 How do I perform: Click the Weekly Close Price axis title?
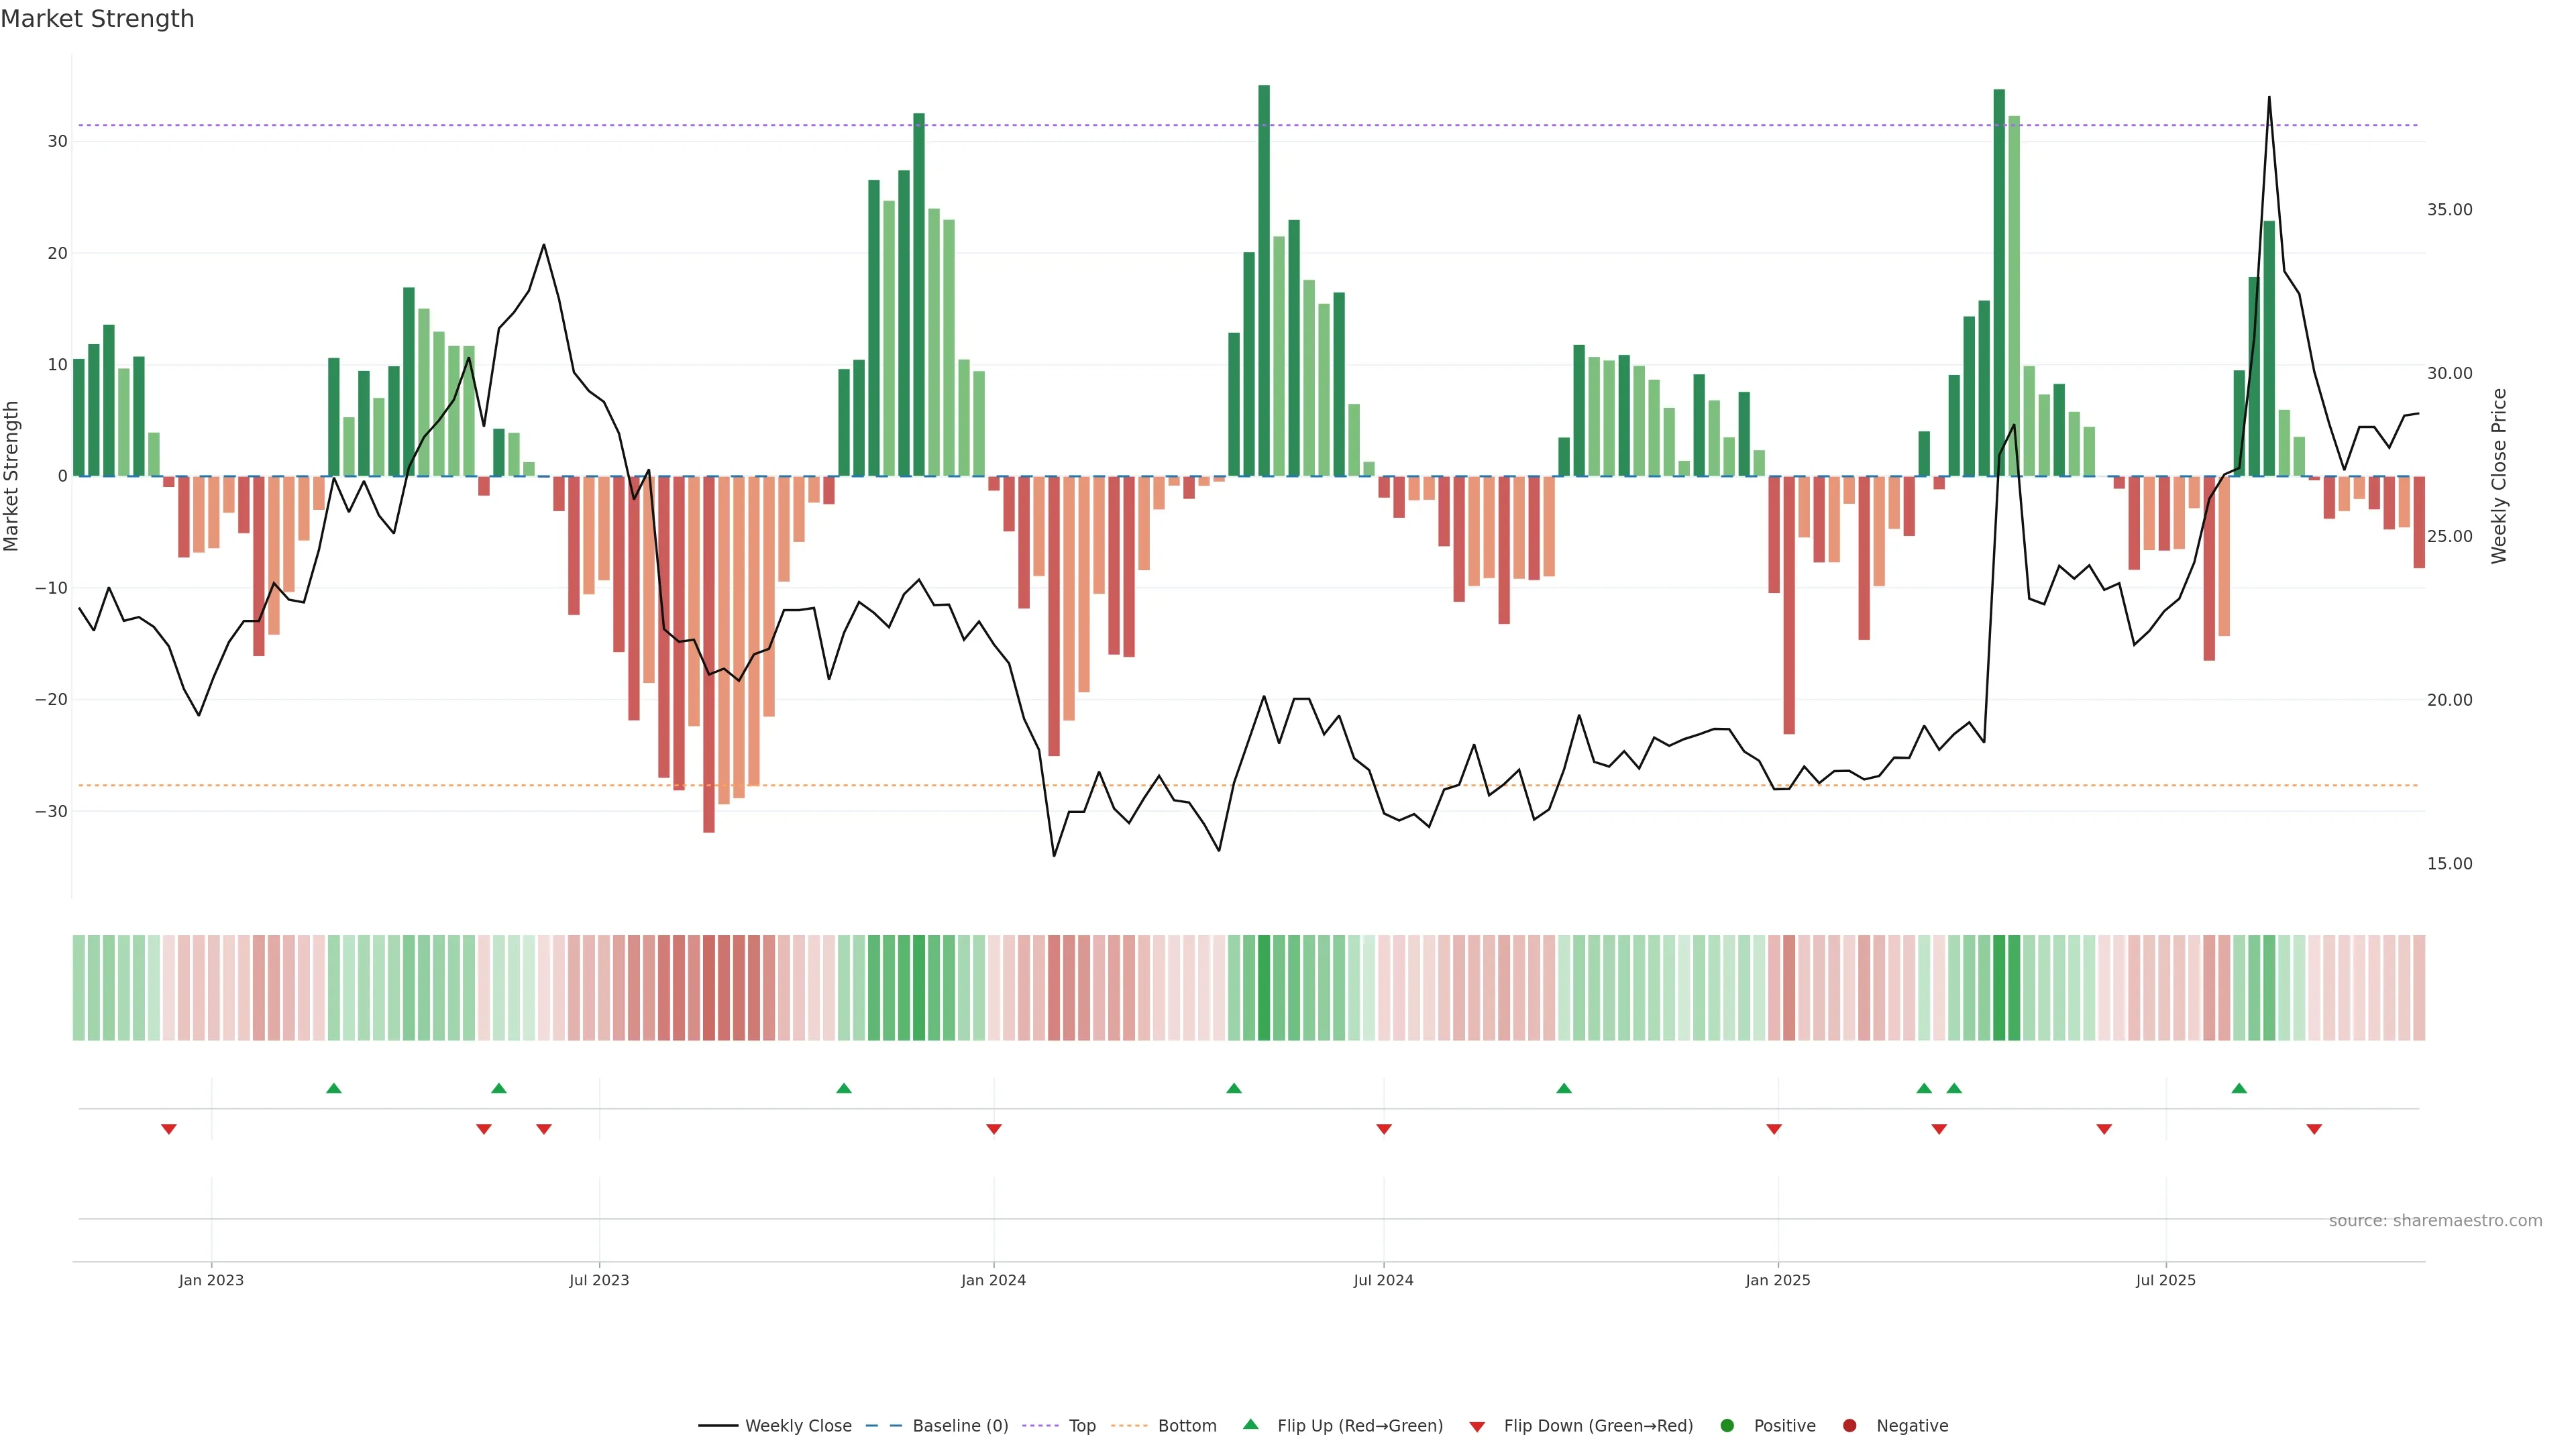tap(2499, 476)
